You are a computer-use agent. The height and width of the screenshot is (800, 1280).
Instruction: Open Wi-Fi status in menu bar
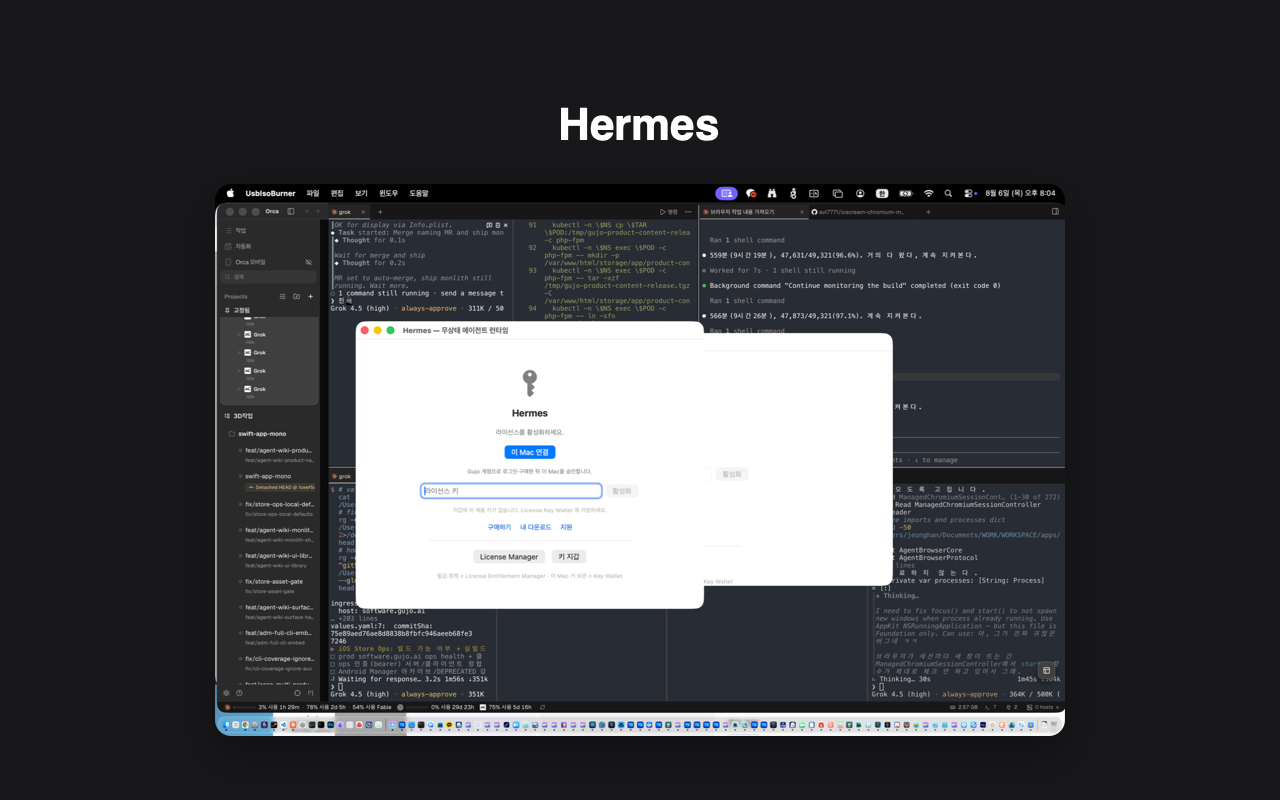pos(928,193)
